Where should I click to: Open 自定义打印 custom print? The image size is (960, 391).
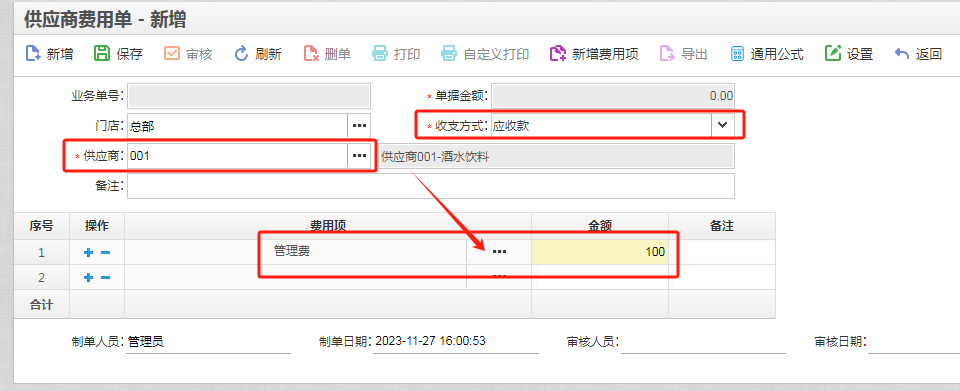coord(449,54)
